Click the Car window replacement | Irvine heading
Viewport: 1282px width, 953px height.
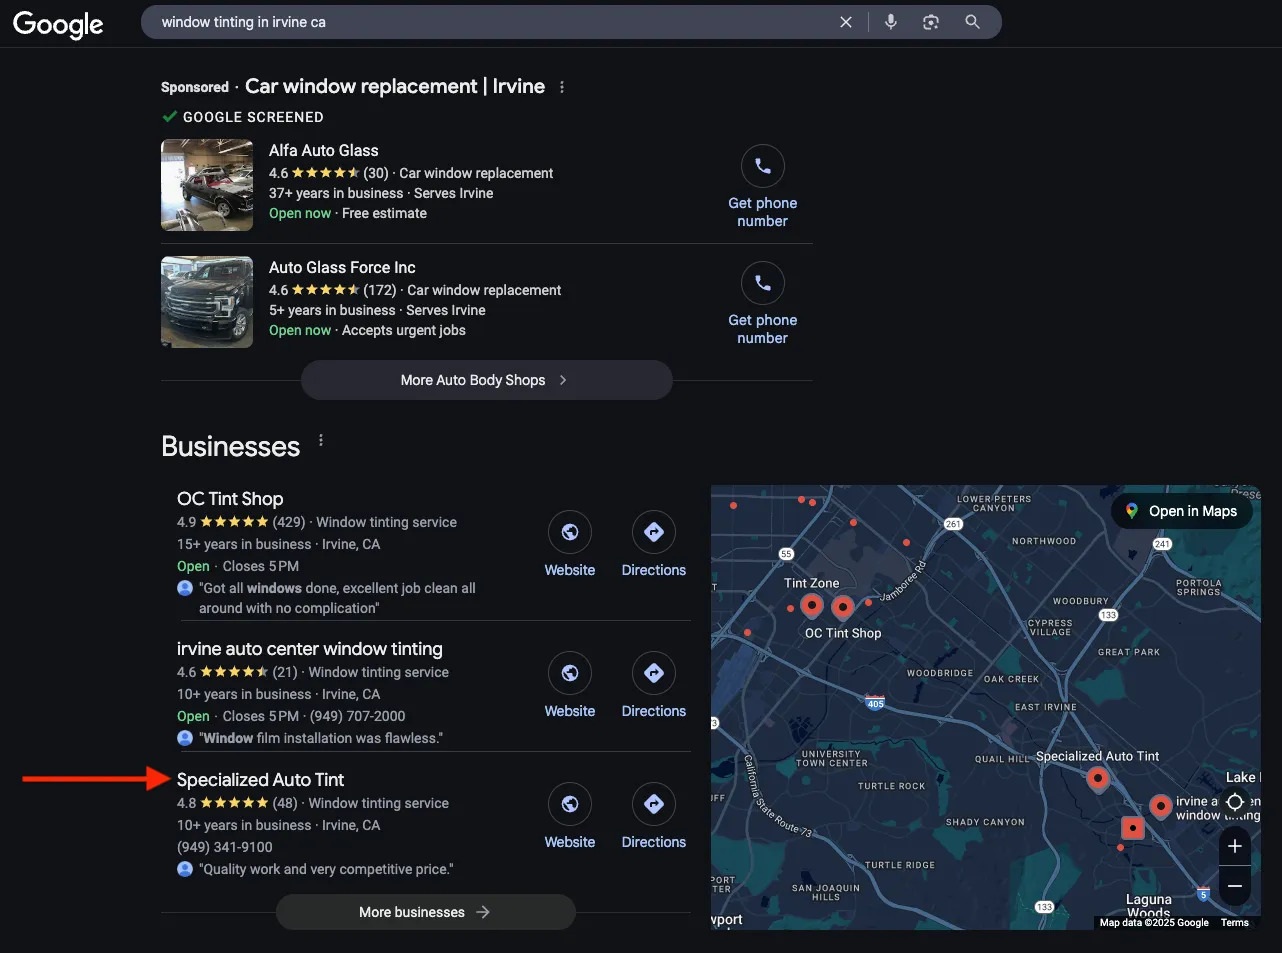pos(395,86)
